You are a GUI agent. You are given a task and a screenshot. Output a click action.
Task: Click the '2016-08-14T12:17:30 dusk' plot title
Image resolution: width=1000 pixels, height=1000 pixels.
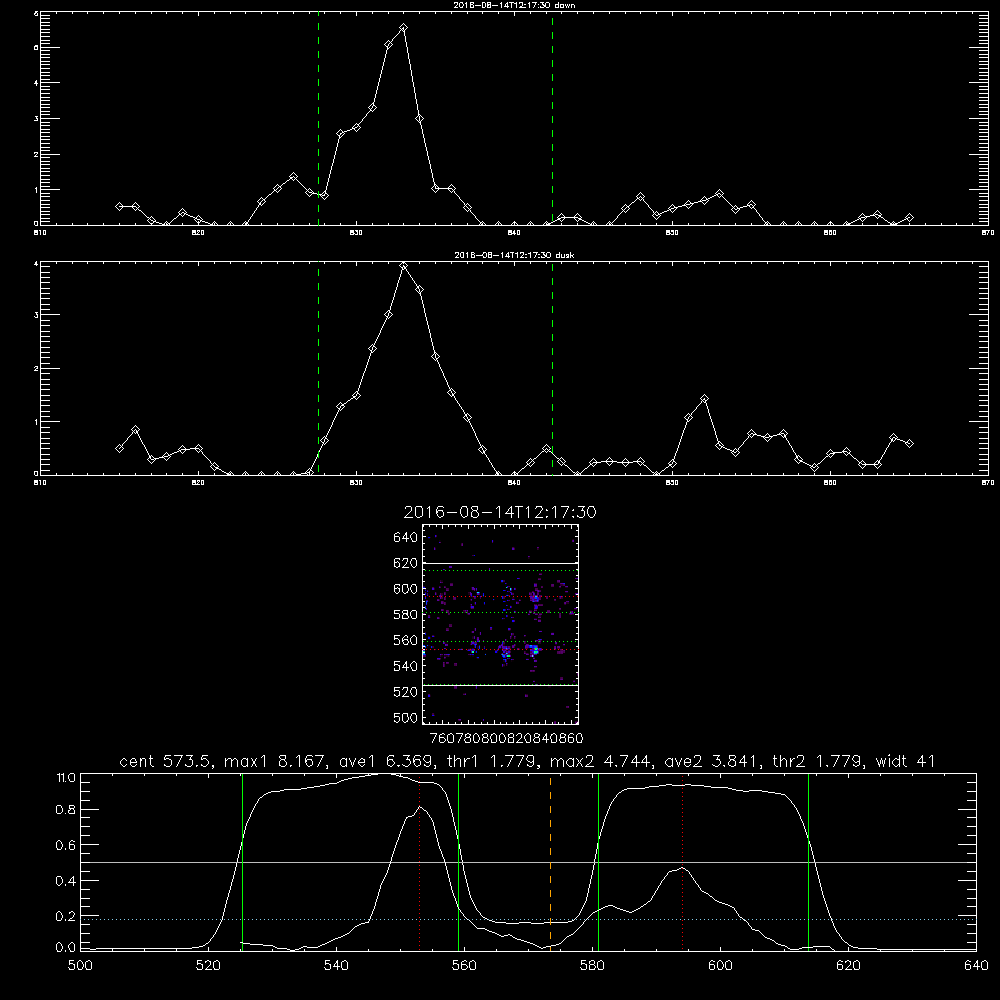514,255
